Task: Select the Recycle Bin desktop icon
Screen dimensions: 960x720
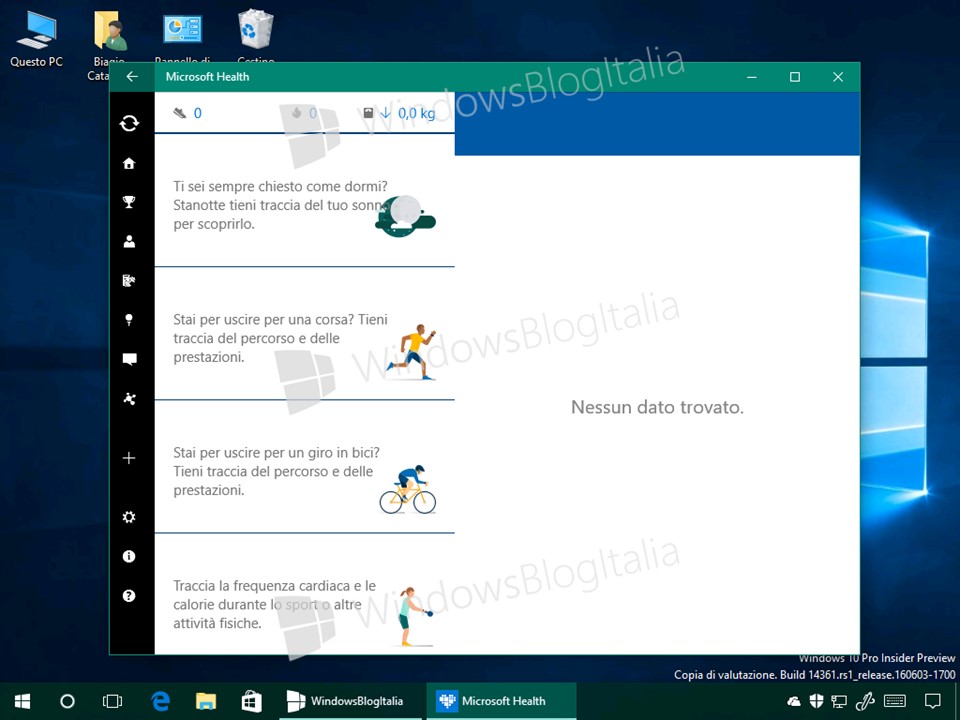Action: click(255, 37)
